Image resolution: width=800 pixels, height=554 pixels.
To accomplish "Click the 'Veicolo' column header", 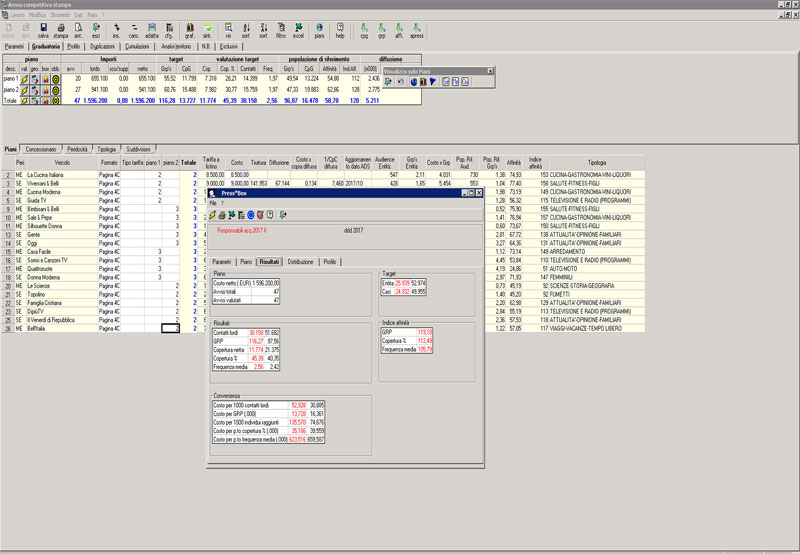I will [x=62, y=162].
